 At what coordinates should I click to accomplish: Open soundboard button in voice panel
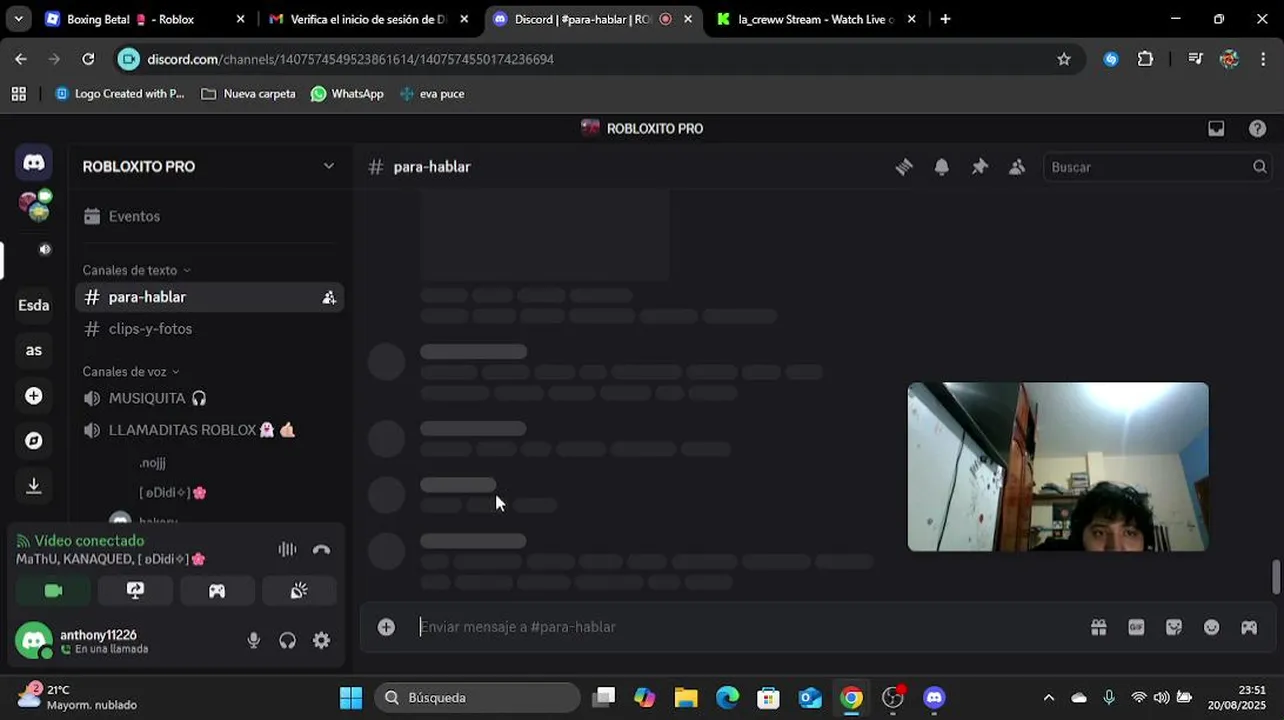[299, 591]
